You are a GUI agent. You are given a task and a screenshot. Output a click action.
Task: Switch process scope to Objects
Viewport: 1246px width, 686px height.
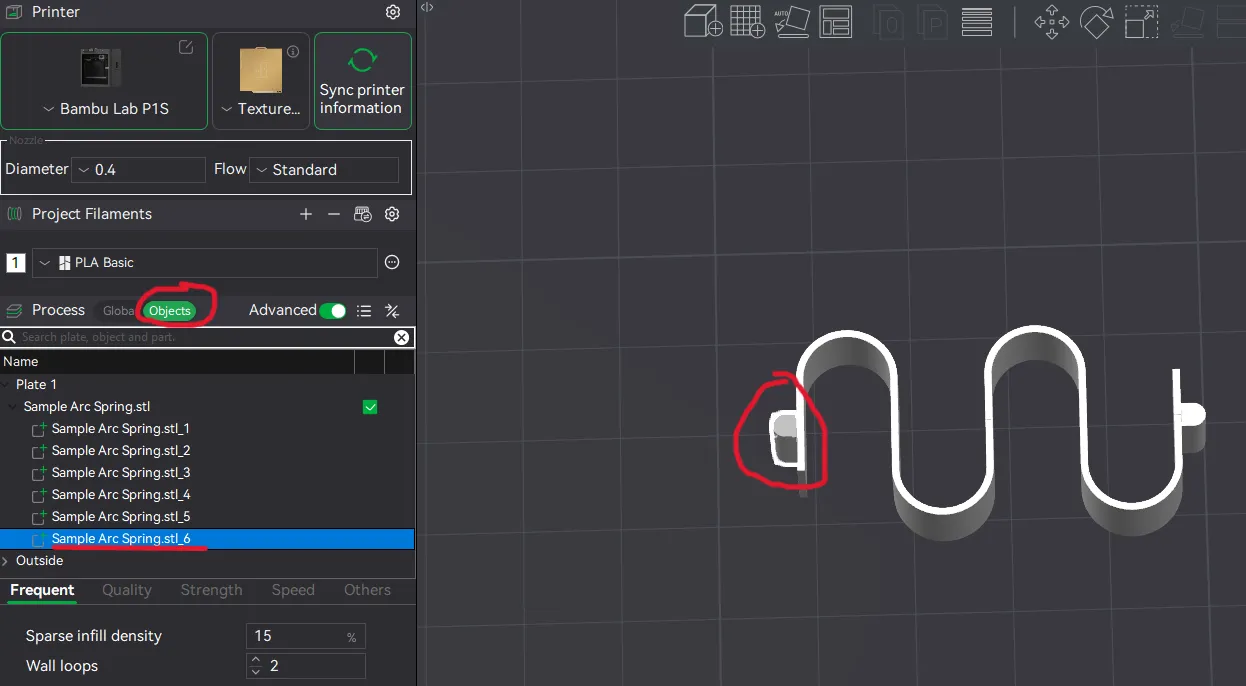[169, 311]
